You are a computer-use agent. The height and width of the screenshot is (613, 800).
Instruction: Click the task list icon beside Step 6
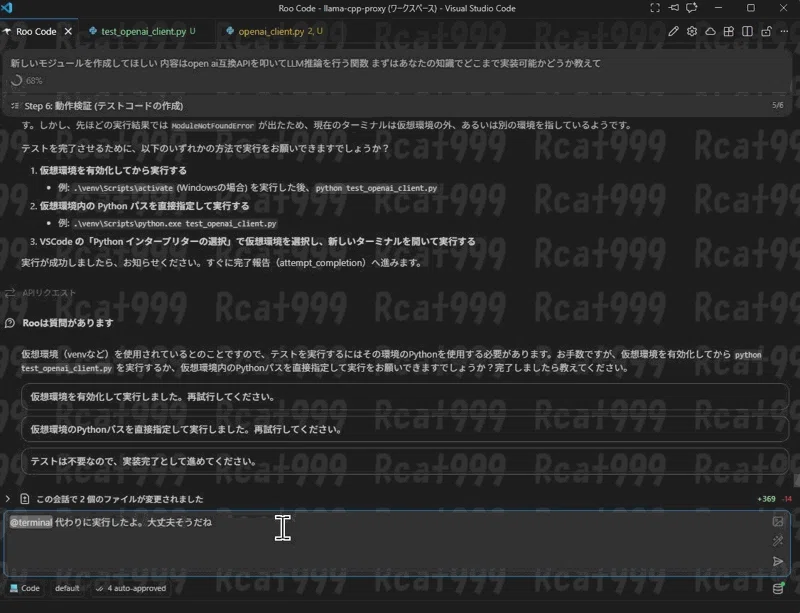click(x=15, y=106)
